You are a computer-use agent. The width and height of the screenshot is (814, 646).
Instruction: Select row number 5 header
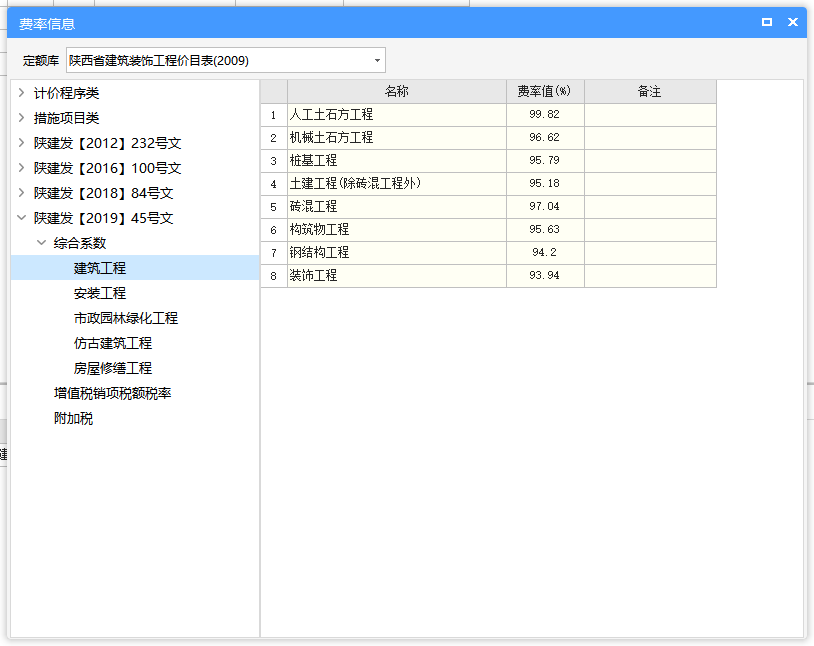click(x=274, y=206)
